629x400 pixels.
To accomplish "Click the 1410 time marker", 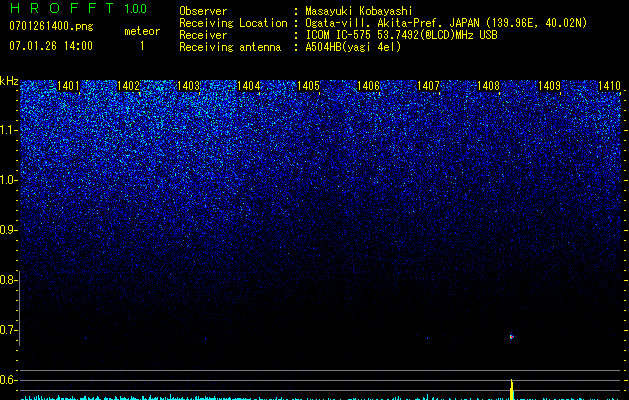I will coord(609,86).
